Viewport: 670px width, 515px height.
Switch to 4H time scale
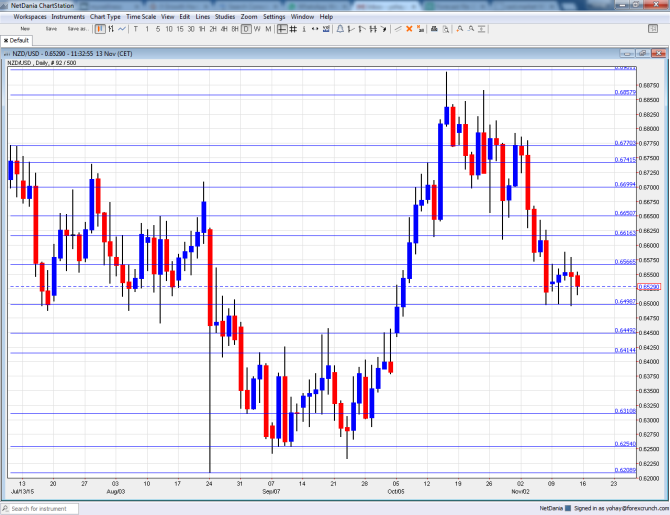tap(224, 29)
